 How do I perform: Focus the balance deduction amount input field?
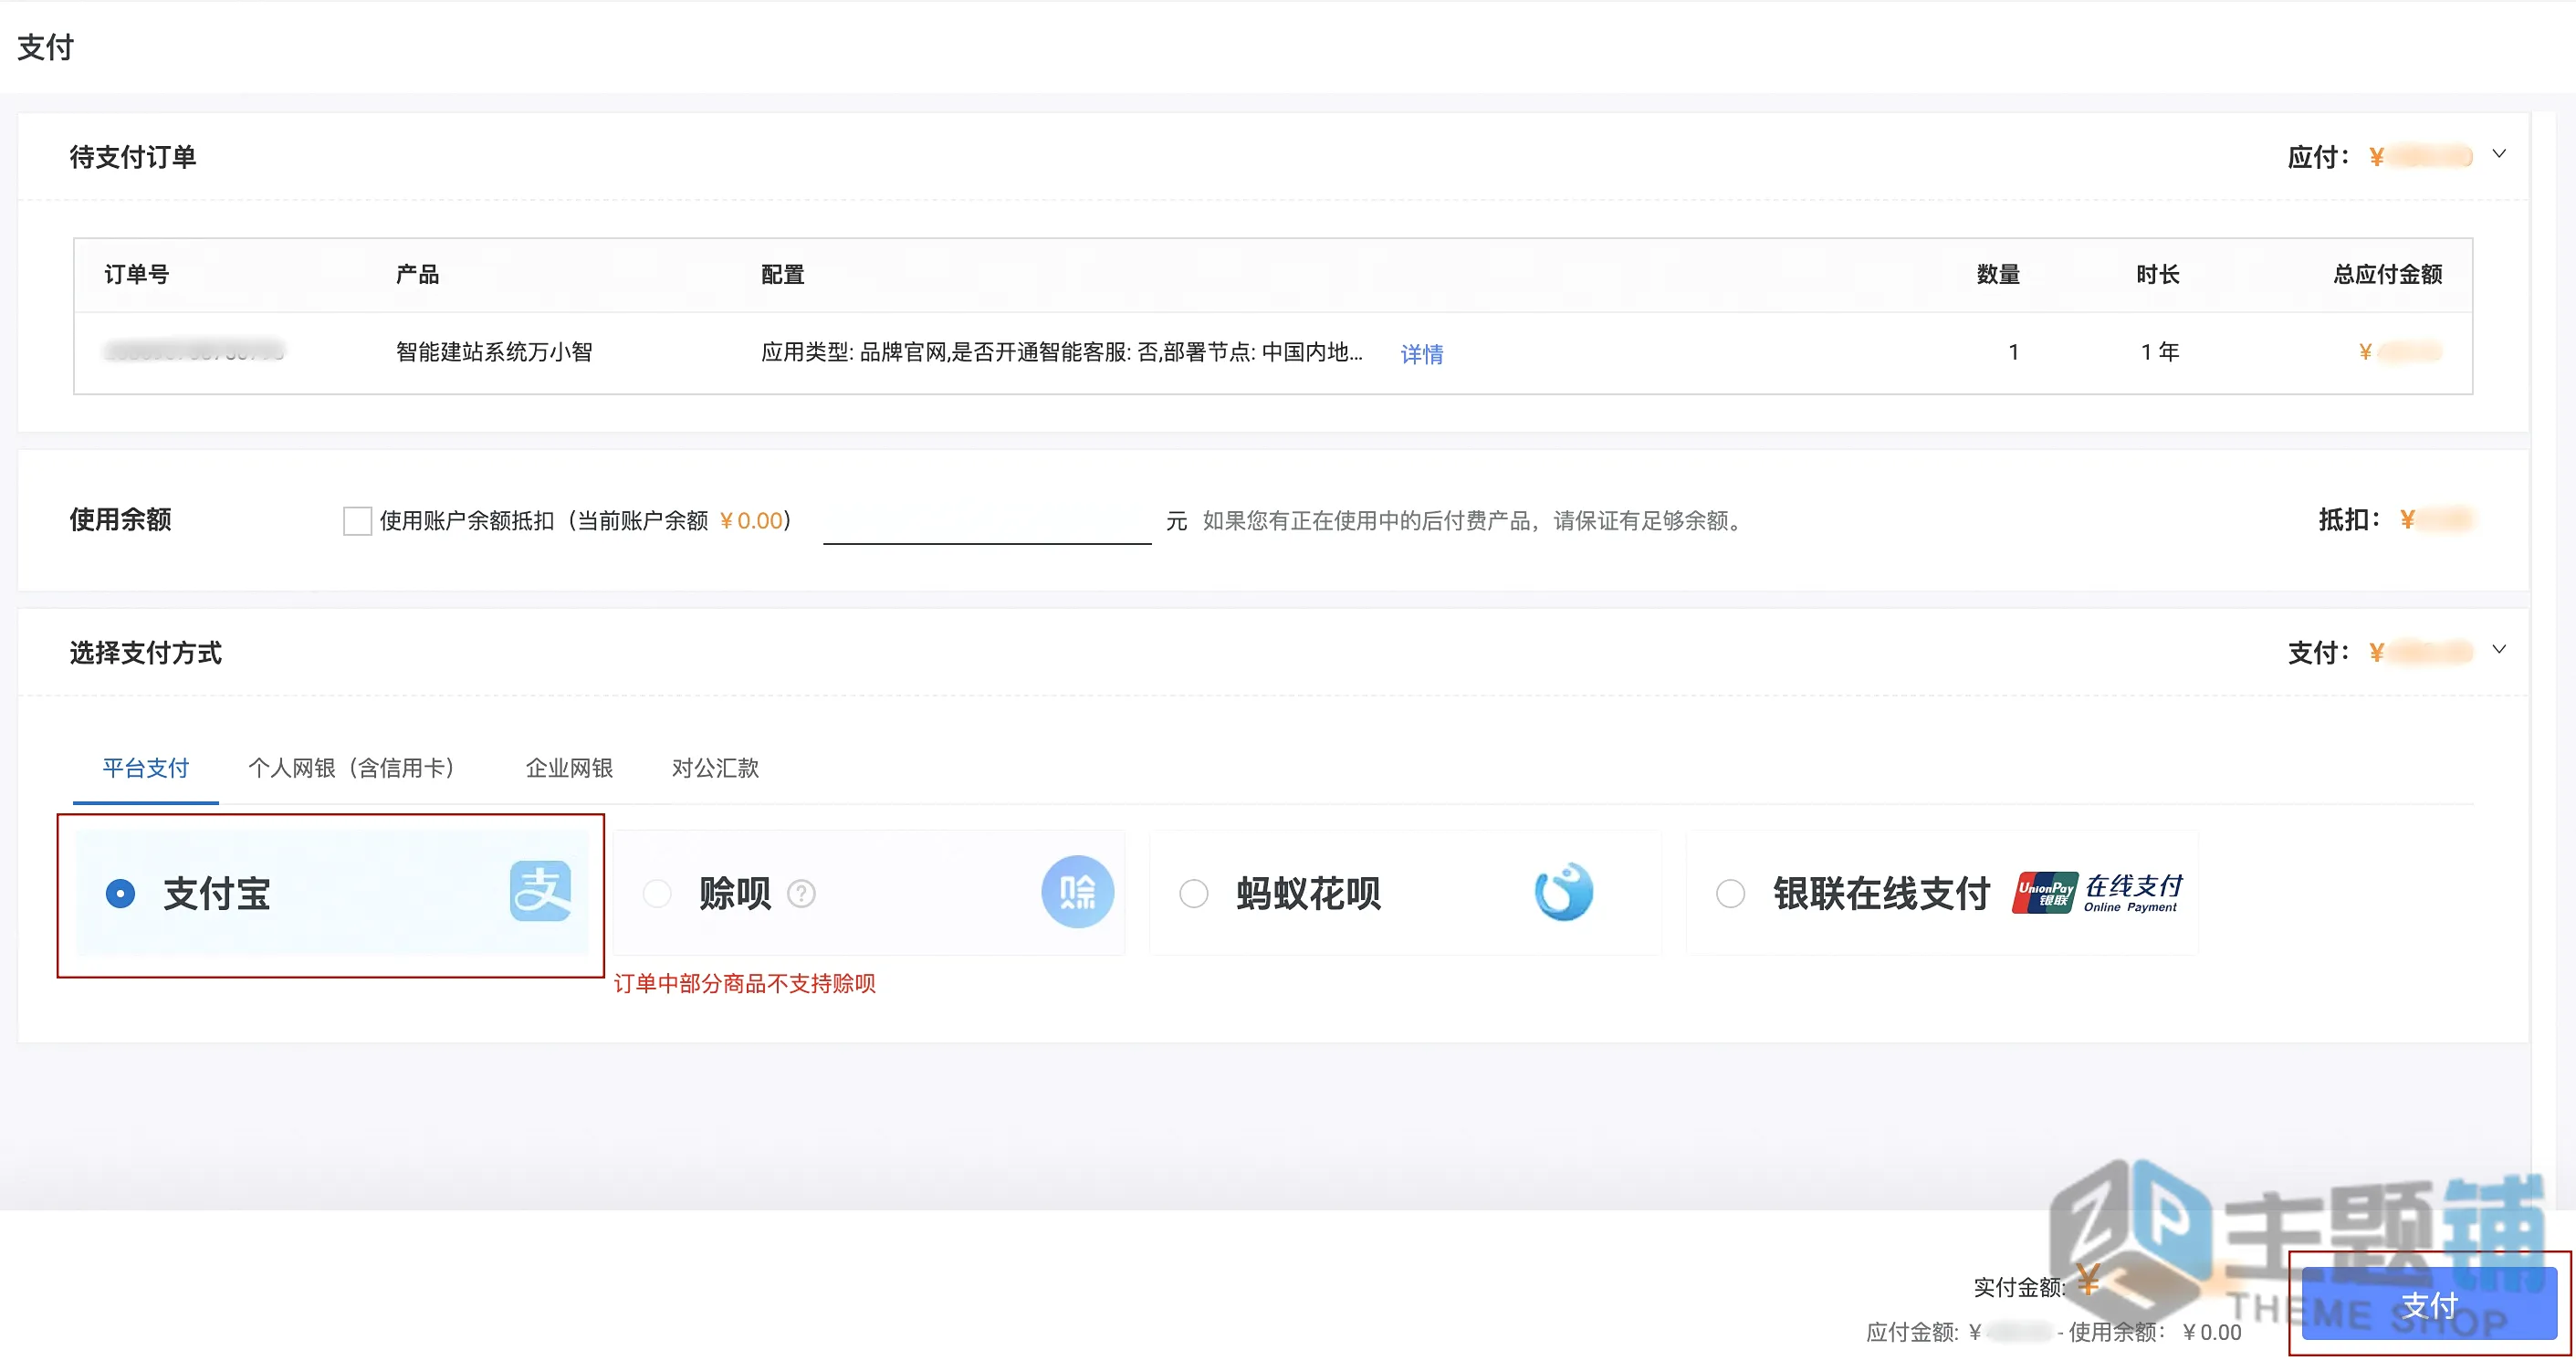point(987,520)
